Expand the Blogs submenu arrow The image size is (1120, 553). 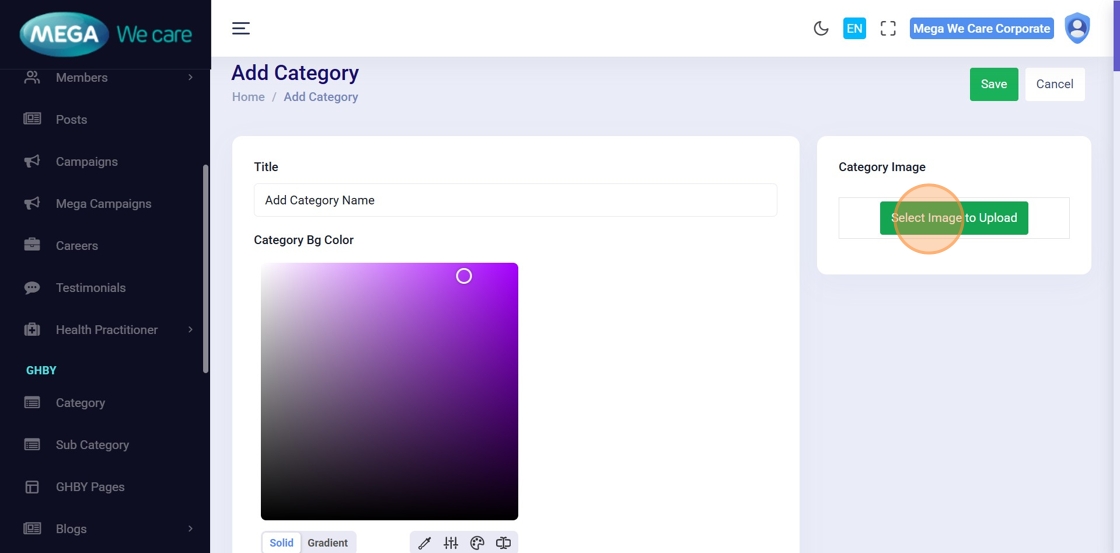190,528
